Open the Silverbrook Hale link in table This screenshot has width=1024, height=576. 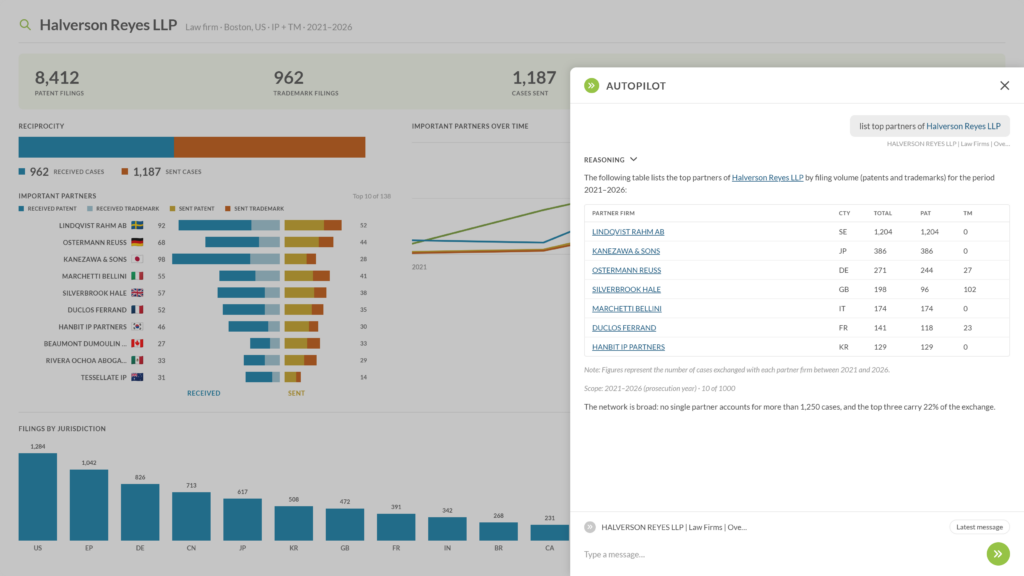626,289
